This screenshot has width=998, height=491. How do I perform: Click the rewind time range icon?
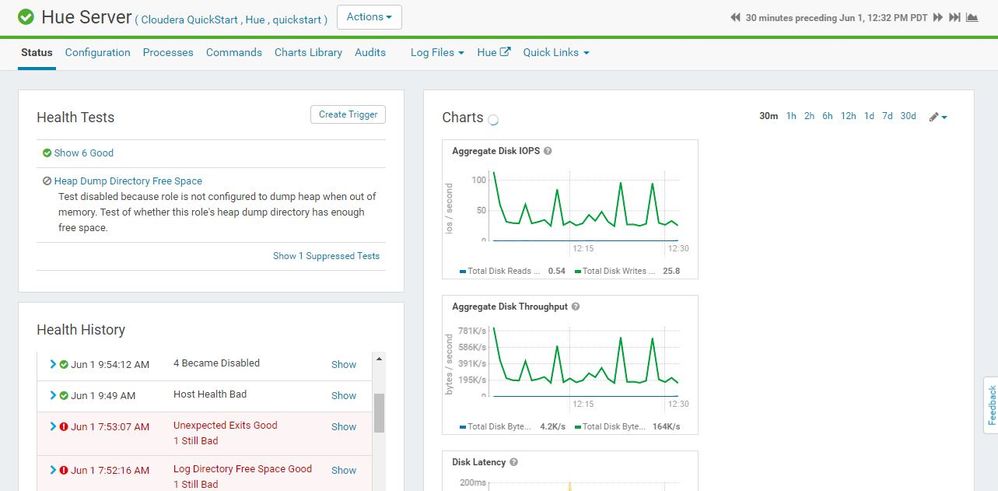pyautogui.click(x=735, y=18)
